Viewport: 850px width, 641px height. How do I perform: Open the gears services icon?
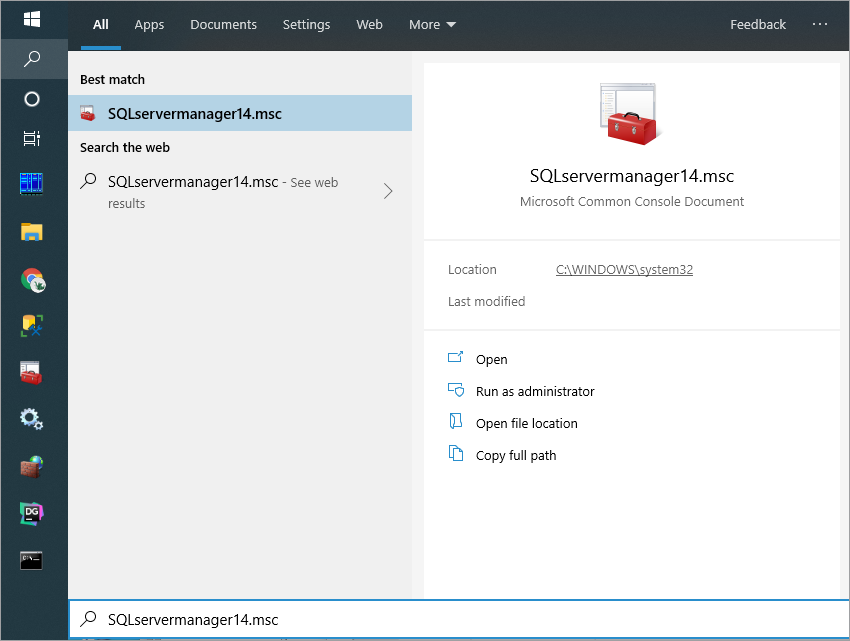tap(31, 419)
